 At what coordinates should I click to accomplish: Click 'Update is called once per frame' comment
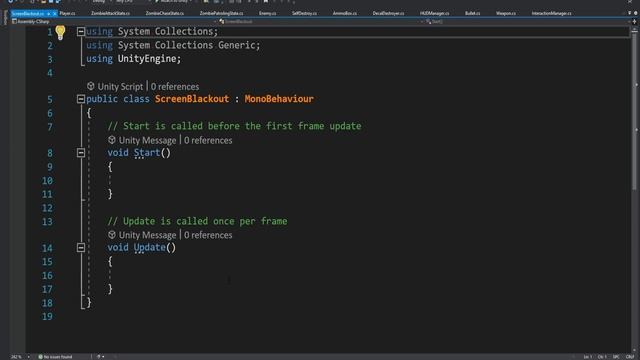(197, 221)
